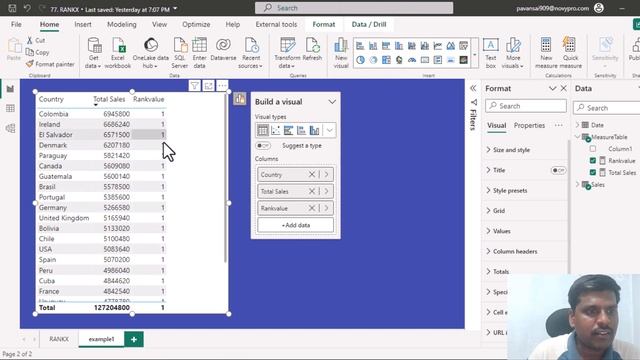
Task: Insert a New visual
Action: coord(341,53)
